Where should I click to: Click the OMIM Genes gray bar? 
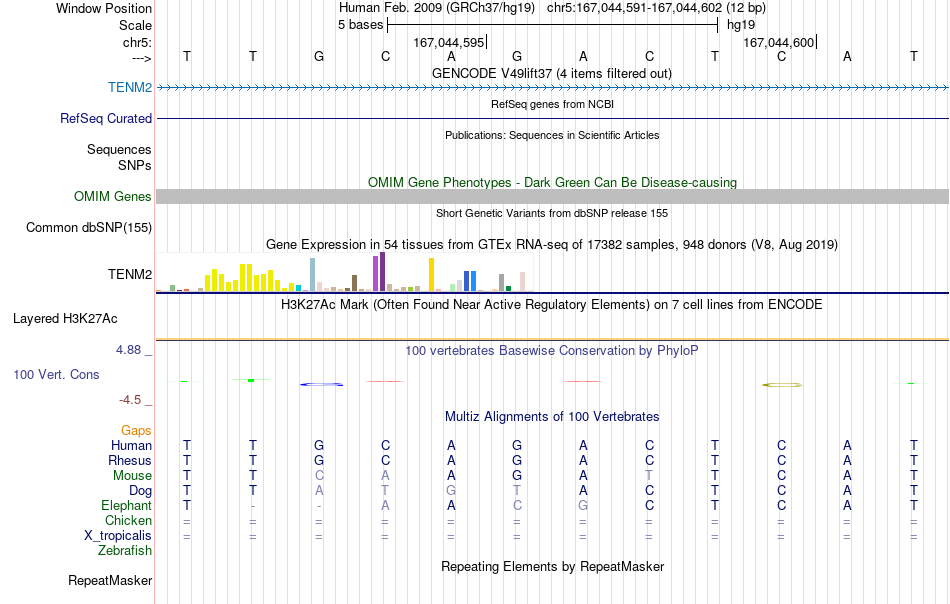click(552, 196)
